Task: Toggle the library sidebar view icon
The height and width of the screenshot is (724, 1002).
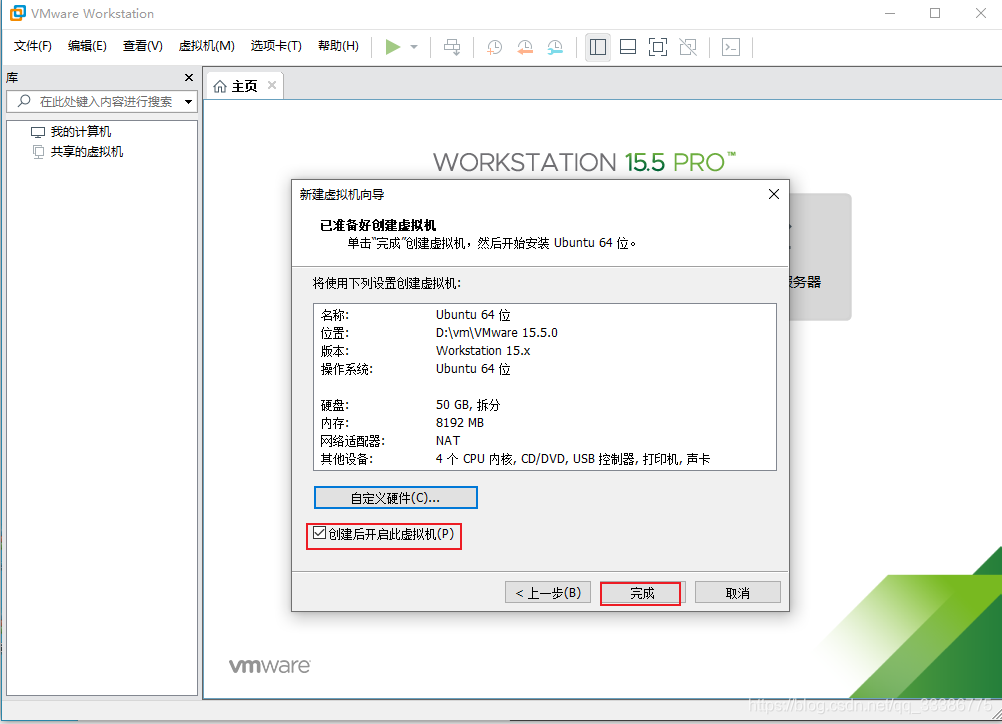Action: 597,47
